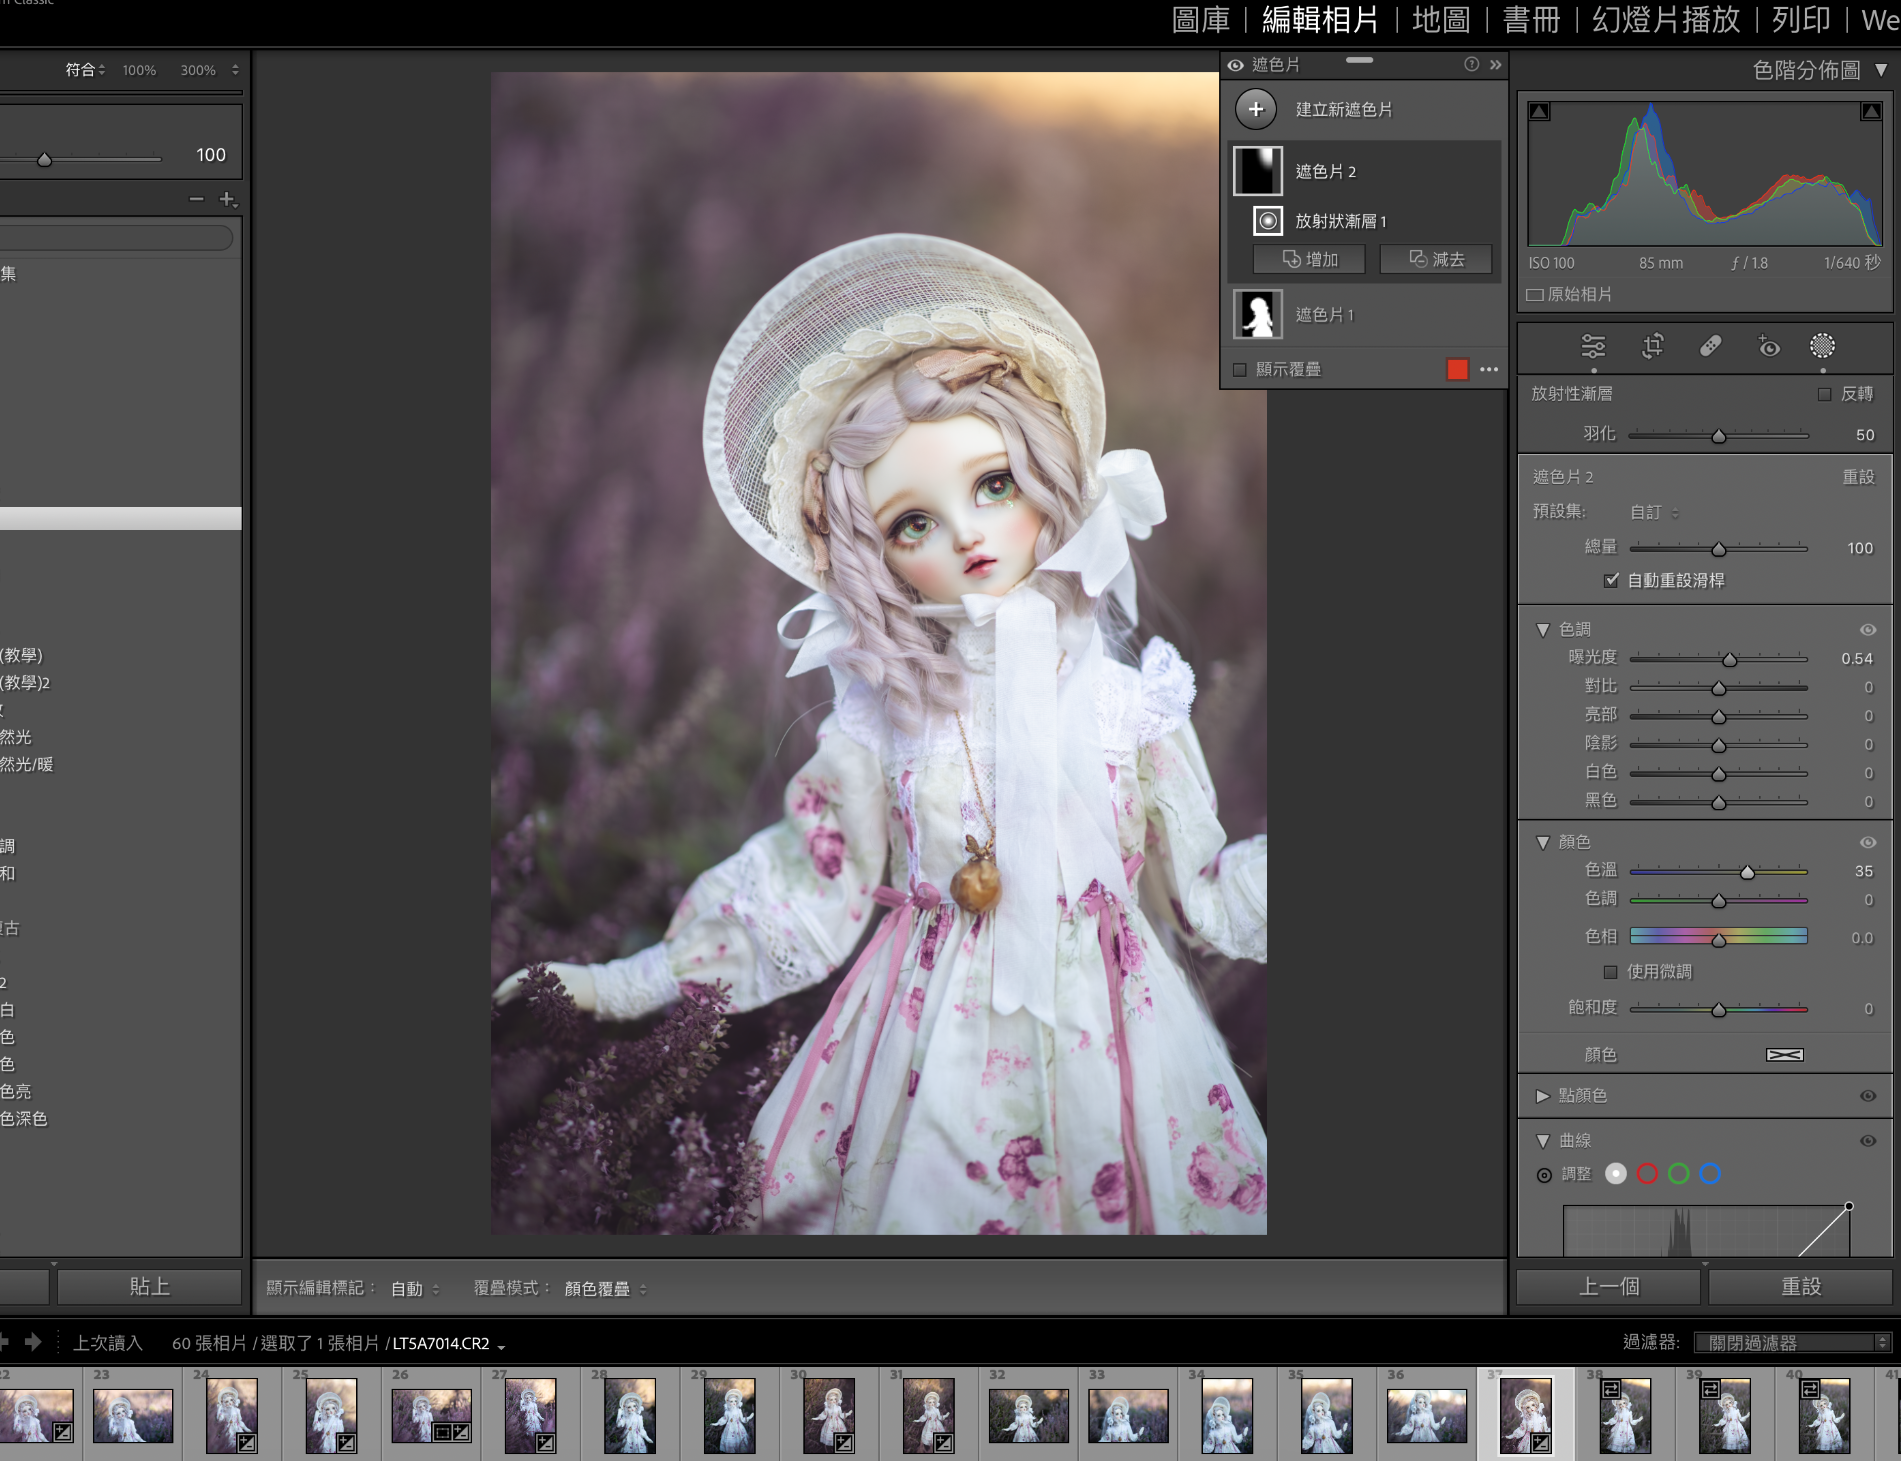Screen dimensions: 1901x1461
Task: Toggle Point Color section visibility eye
Action: pyautogui.click(x=1868, y=1095)
